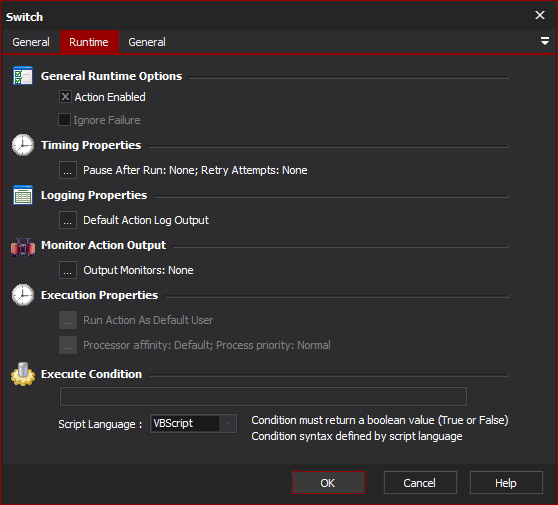Open the tab list menu icon
This screenshot has width=558, height=505.
pyautogui.click(x=544, y=41)
